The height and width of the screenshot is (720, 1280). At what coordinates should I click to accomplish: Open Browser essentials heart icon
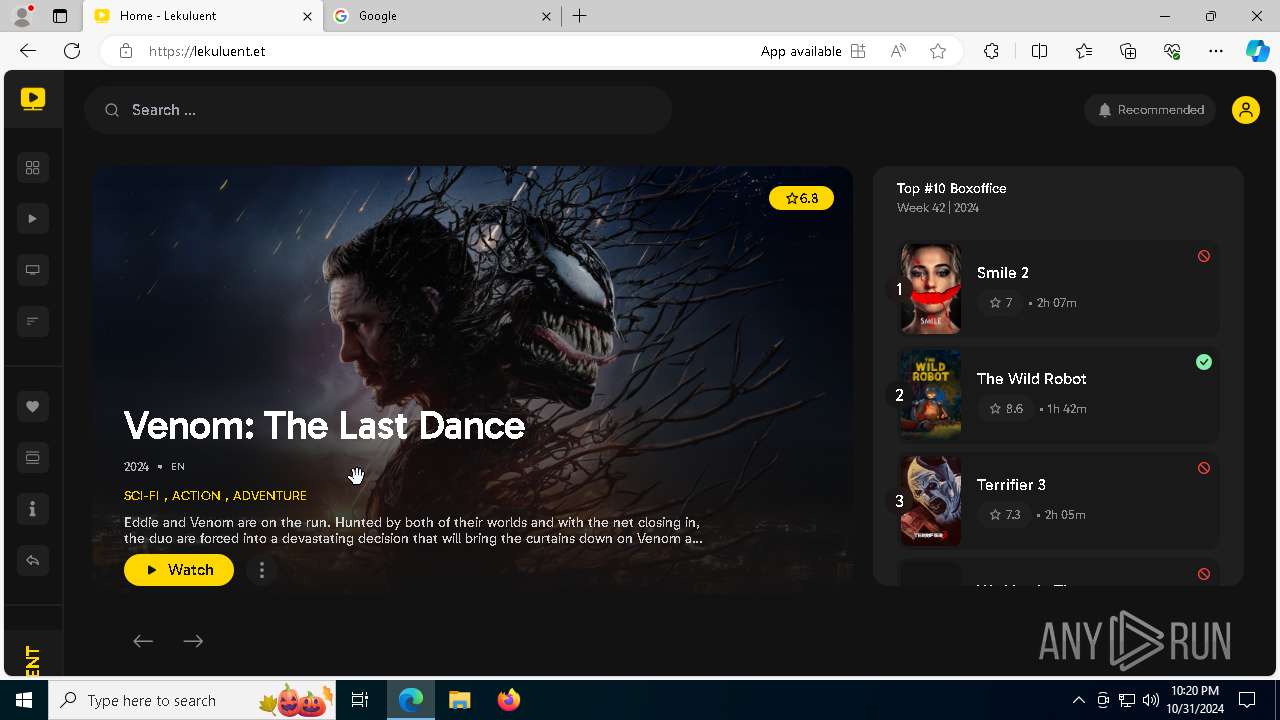coord(1172,51)
